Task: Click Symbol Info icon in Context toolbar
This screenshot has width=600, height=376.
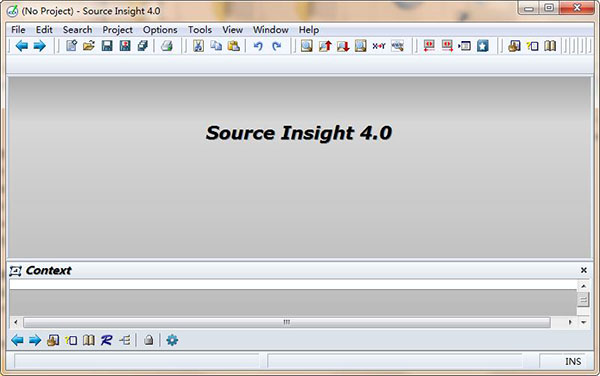Action: (71, 340)
